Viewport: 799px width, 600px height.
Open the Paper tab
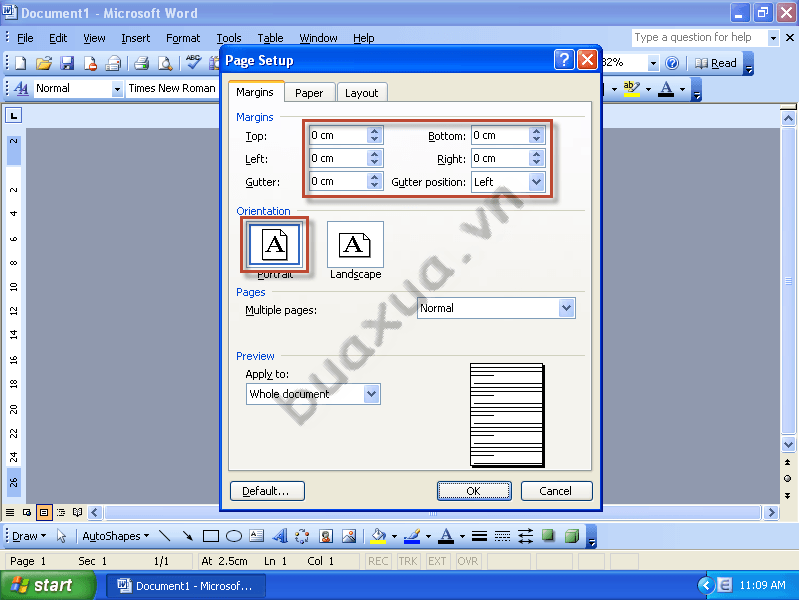pos(309,93)
